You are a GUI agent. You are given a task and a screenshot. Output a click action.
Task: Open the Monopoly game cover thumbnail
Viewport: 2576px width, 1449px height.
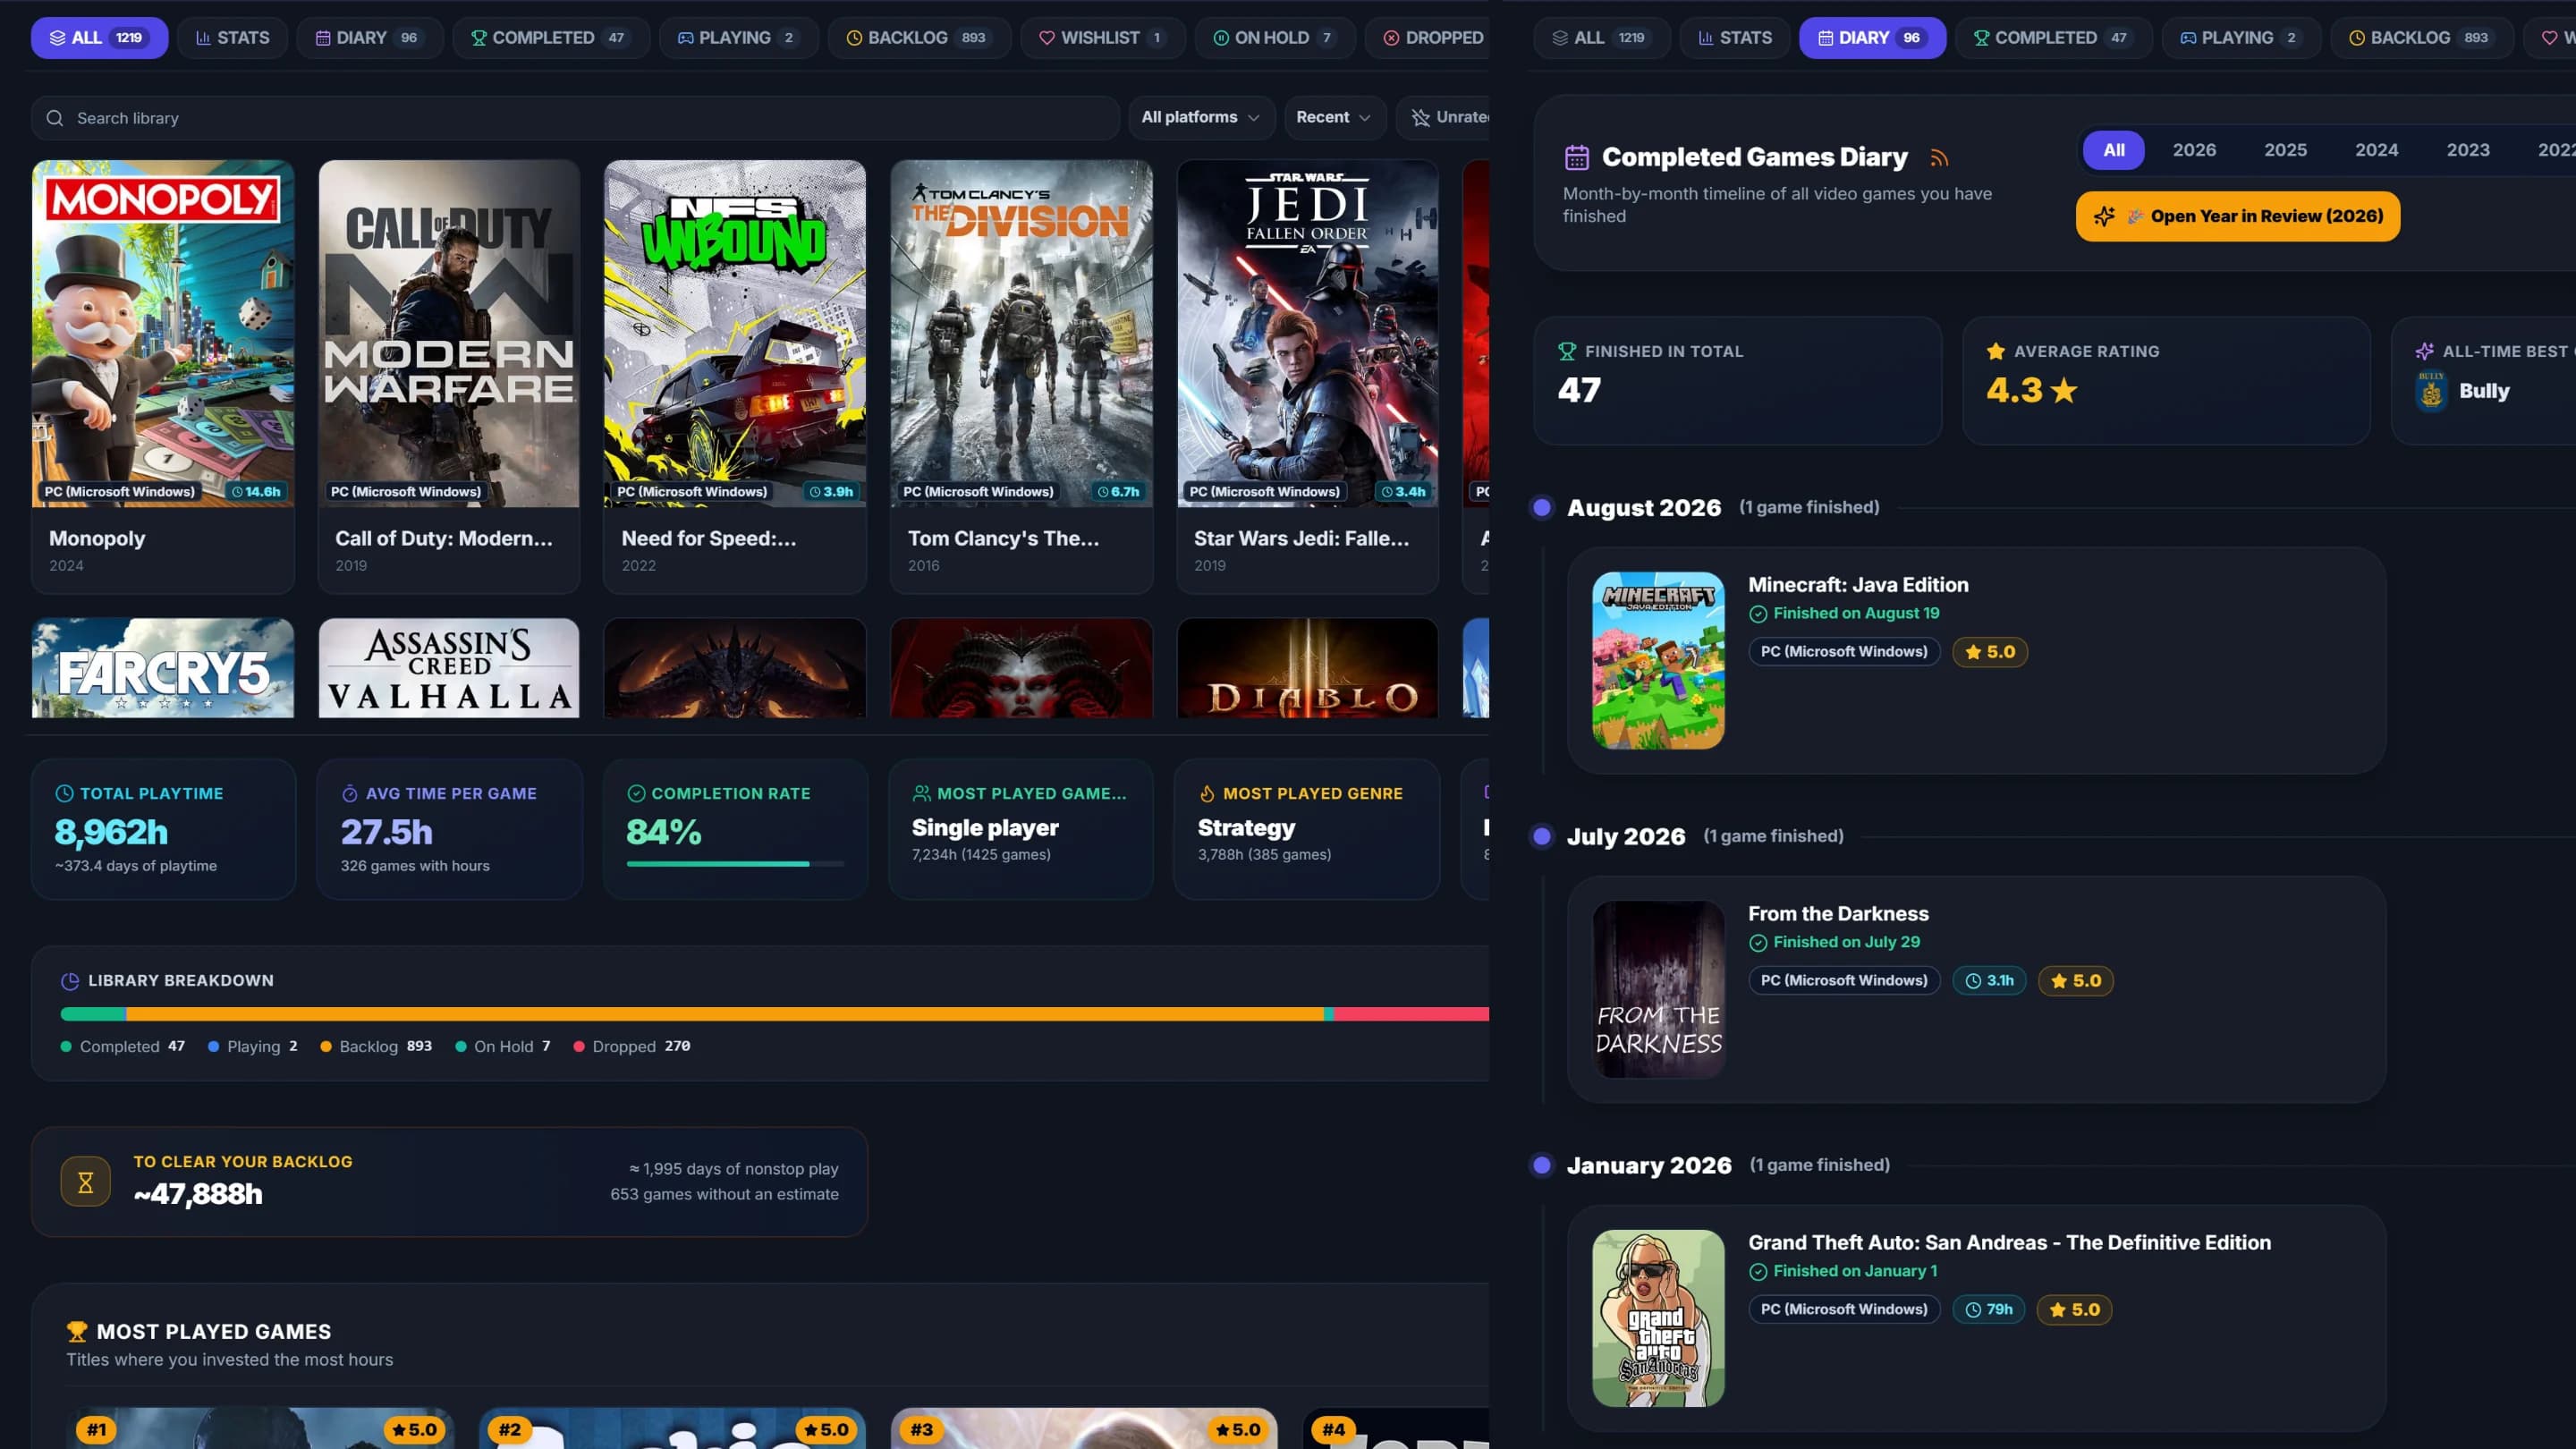point(163,333)
